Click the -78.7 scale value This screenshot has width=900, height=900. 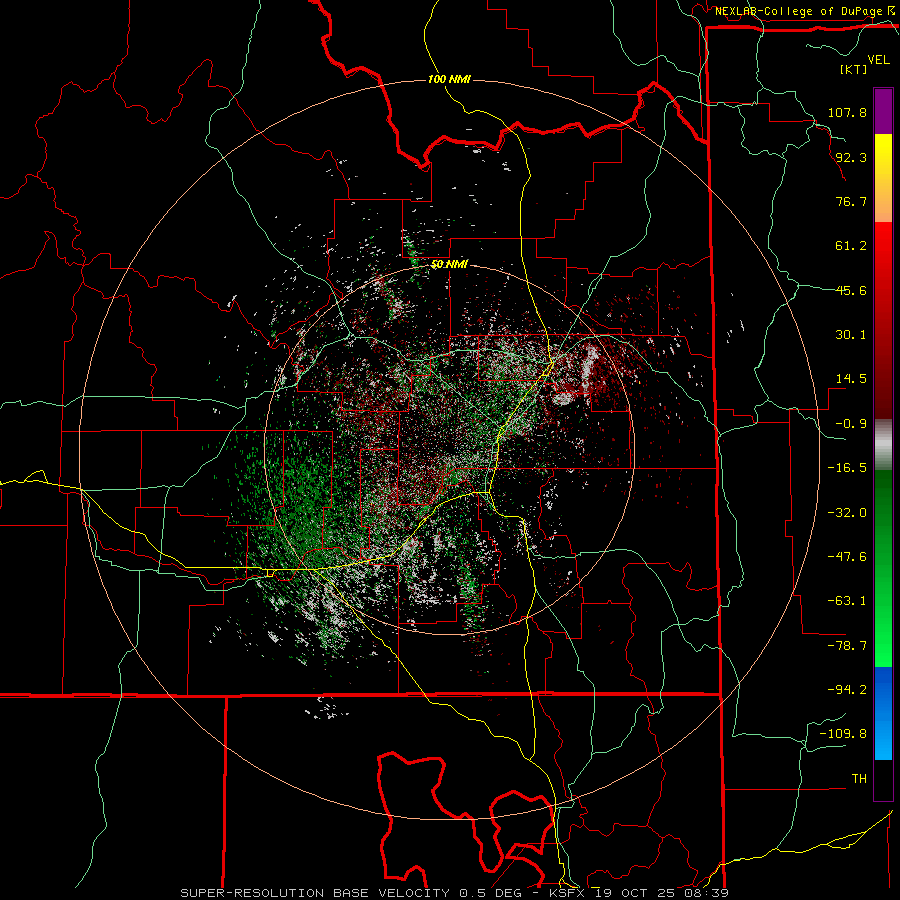tap(847, 646)
